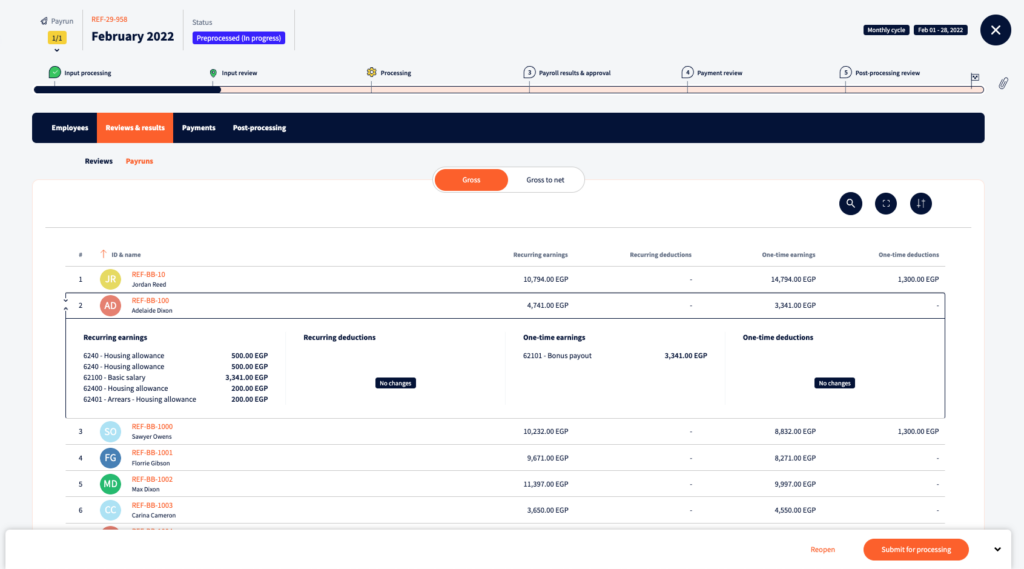Click the fullscreen expand icon

coord(885,204)
